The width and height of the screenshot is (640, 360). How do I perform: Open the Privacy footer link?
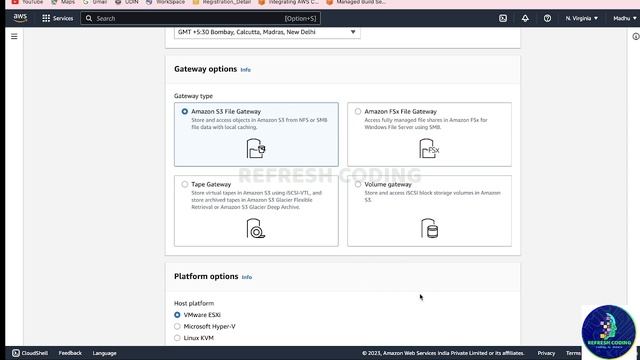[546, 353]
